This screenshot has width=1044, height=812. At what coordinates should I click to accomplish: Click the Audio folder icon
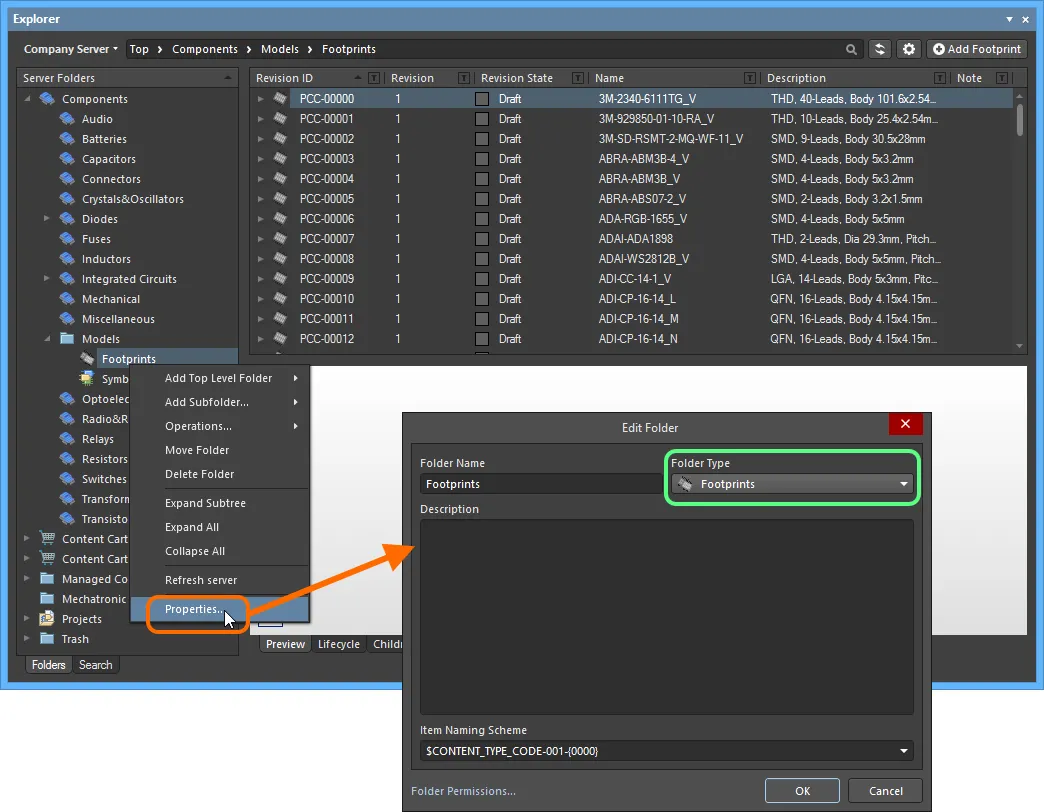coord(67,119)
